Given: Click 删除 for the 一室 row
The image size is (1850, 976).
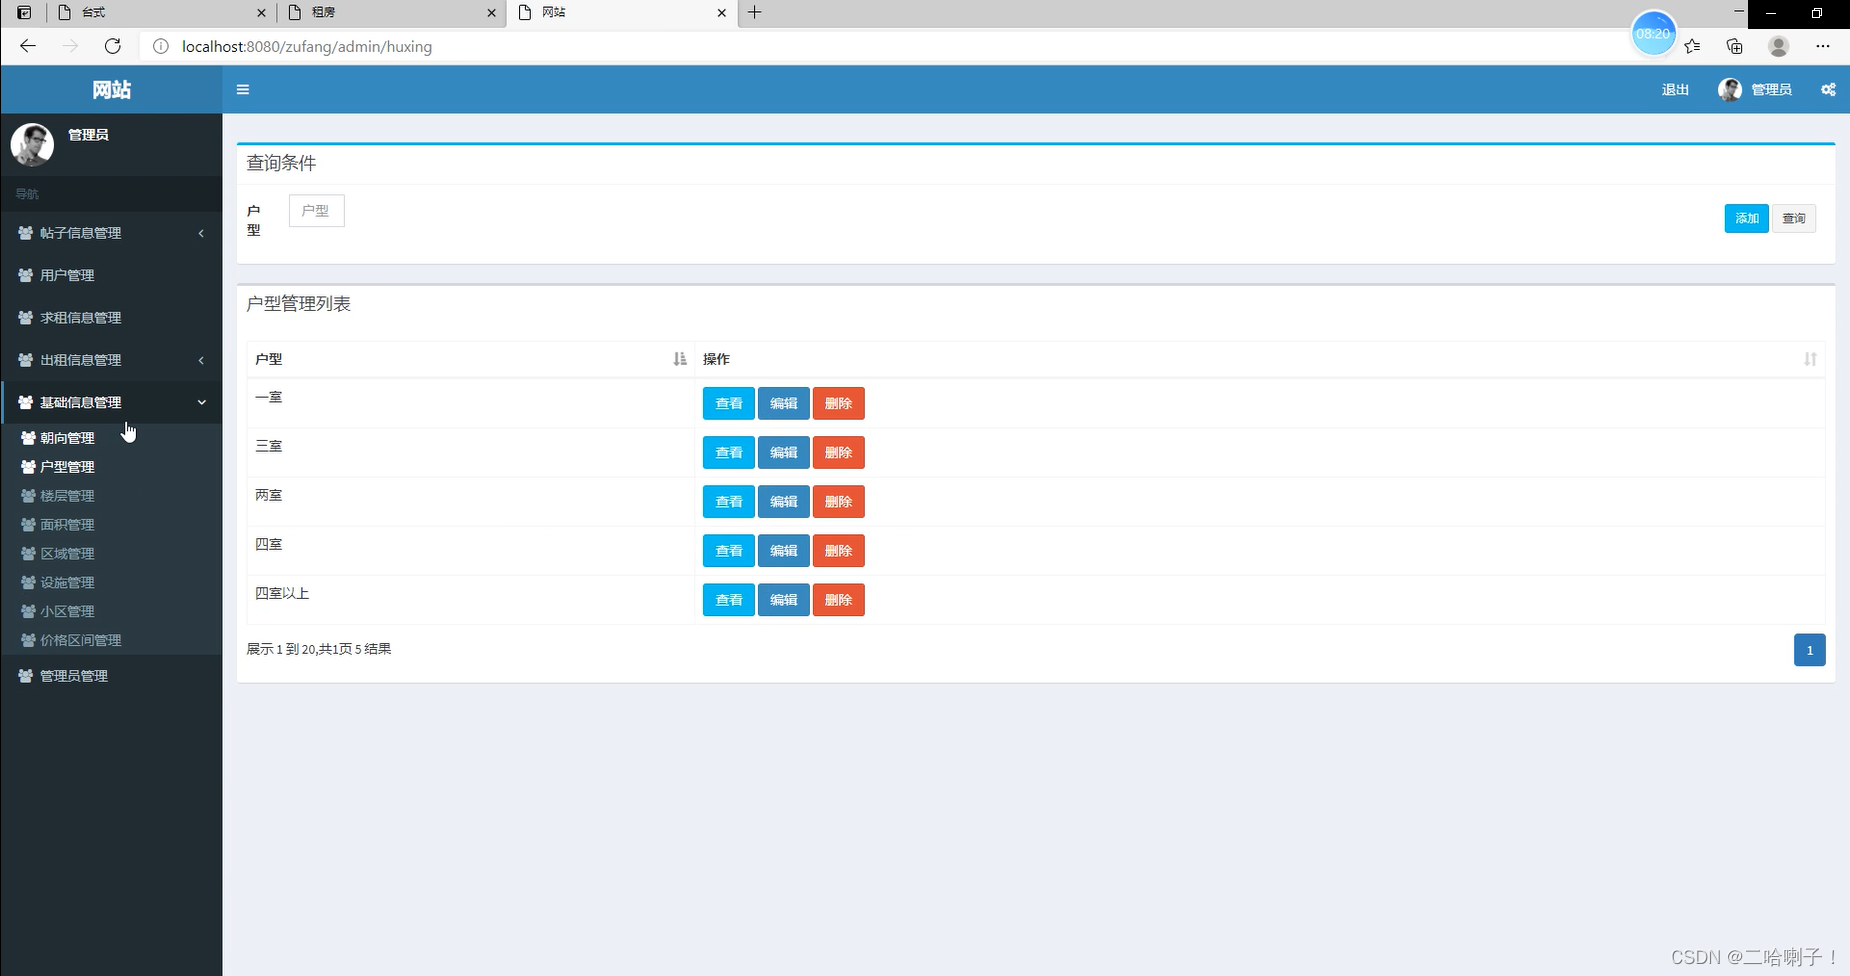Looking at the screenshot, I should 839,404.
